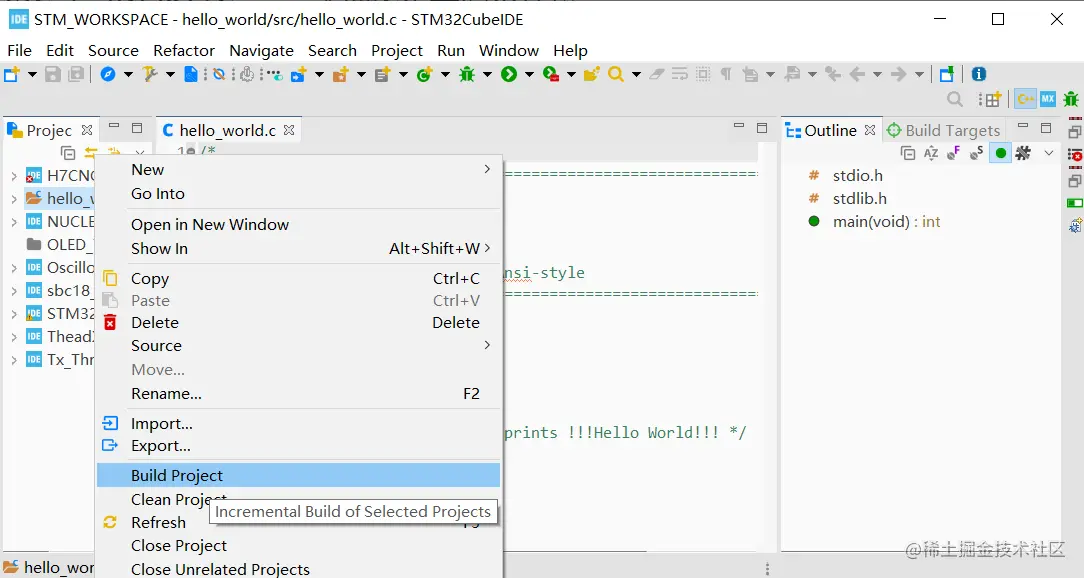
Task: Open the Navigate menu
Action: pos(261,50)
